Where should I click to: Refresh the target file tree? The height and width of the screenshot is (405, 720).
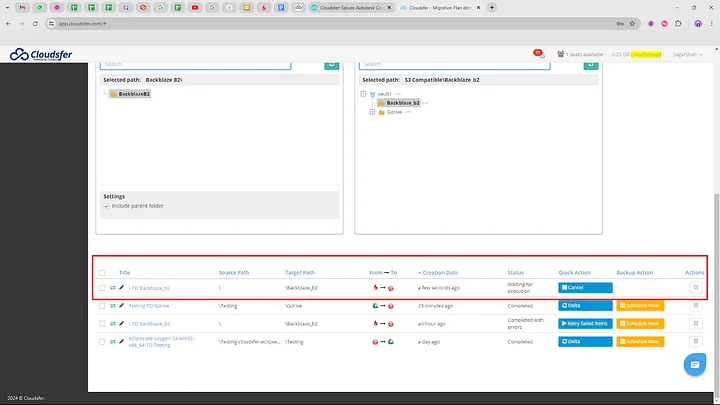[591, 65]
